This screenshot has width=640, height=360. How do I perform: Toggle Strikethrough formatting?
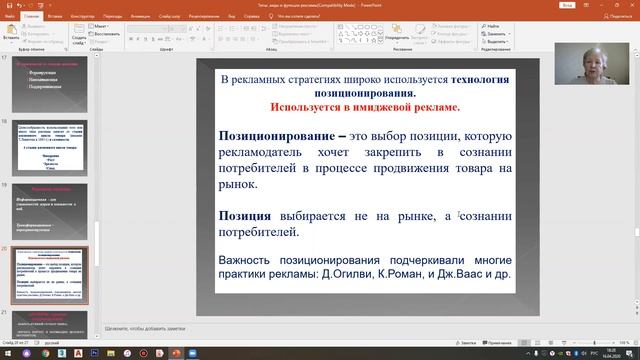click(160, 39)
